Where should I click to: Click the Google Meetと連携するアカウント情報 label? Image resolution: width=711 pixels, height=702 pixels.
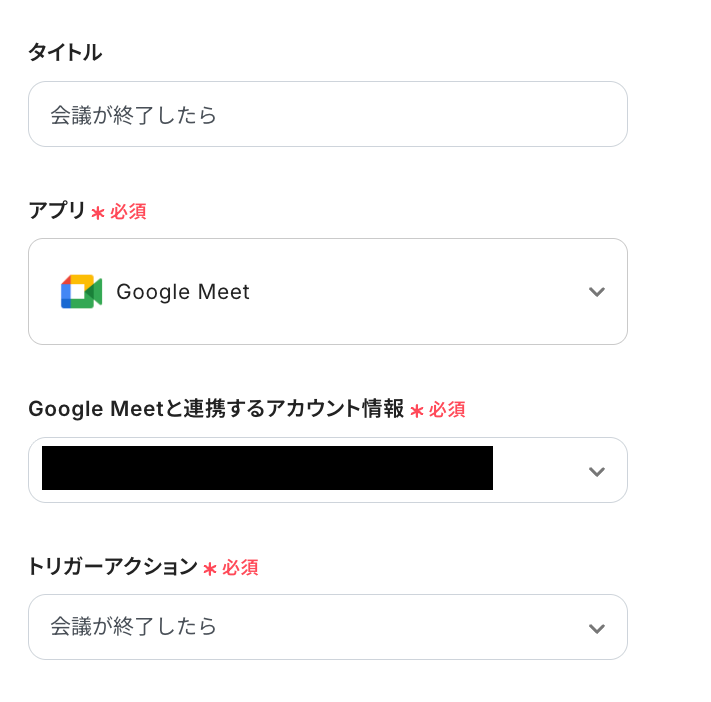(x=216, y=408)
